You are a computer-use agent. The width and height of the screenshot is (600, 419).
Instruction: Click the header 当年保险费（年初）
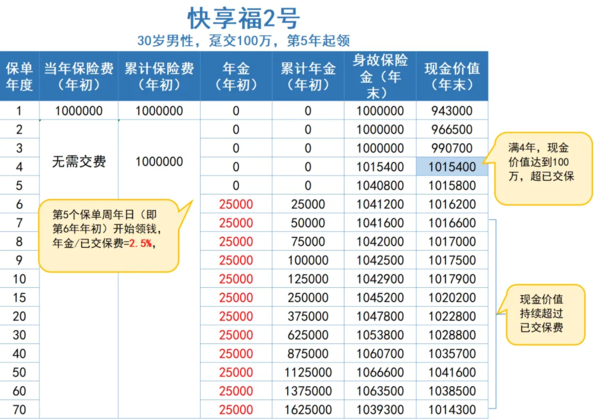point(79,77)
